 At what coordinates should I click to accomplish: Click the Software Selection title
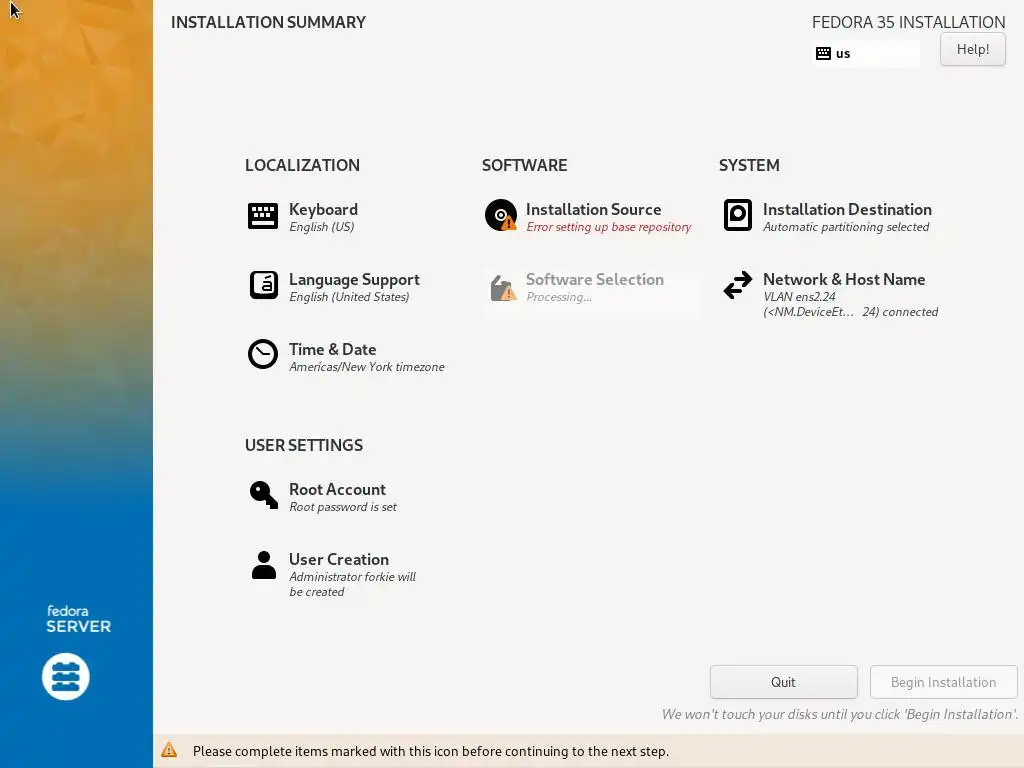tap(594, 279)
